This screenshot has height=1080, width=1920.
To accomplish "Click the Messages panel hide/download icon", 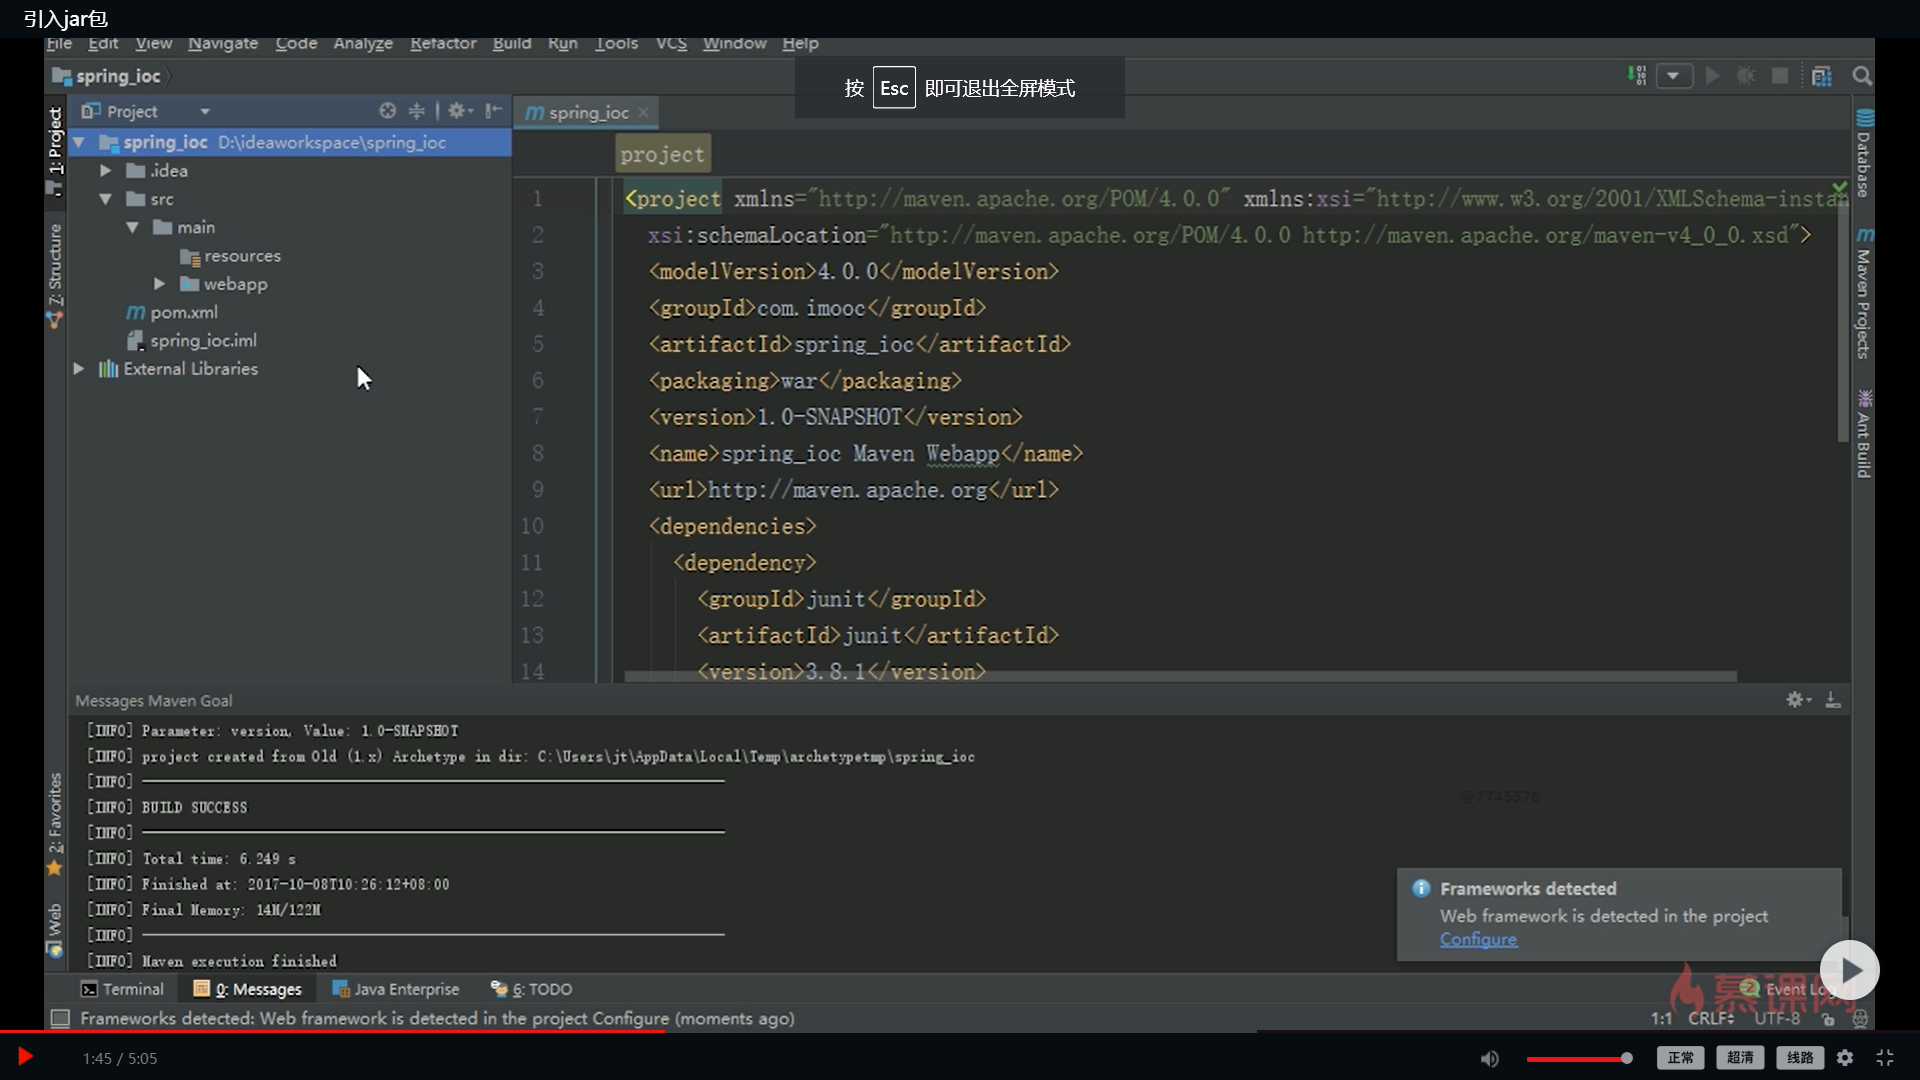I will [x=1833, y=700].
